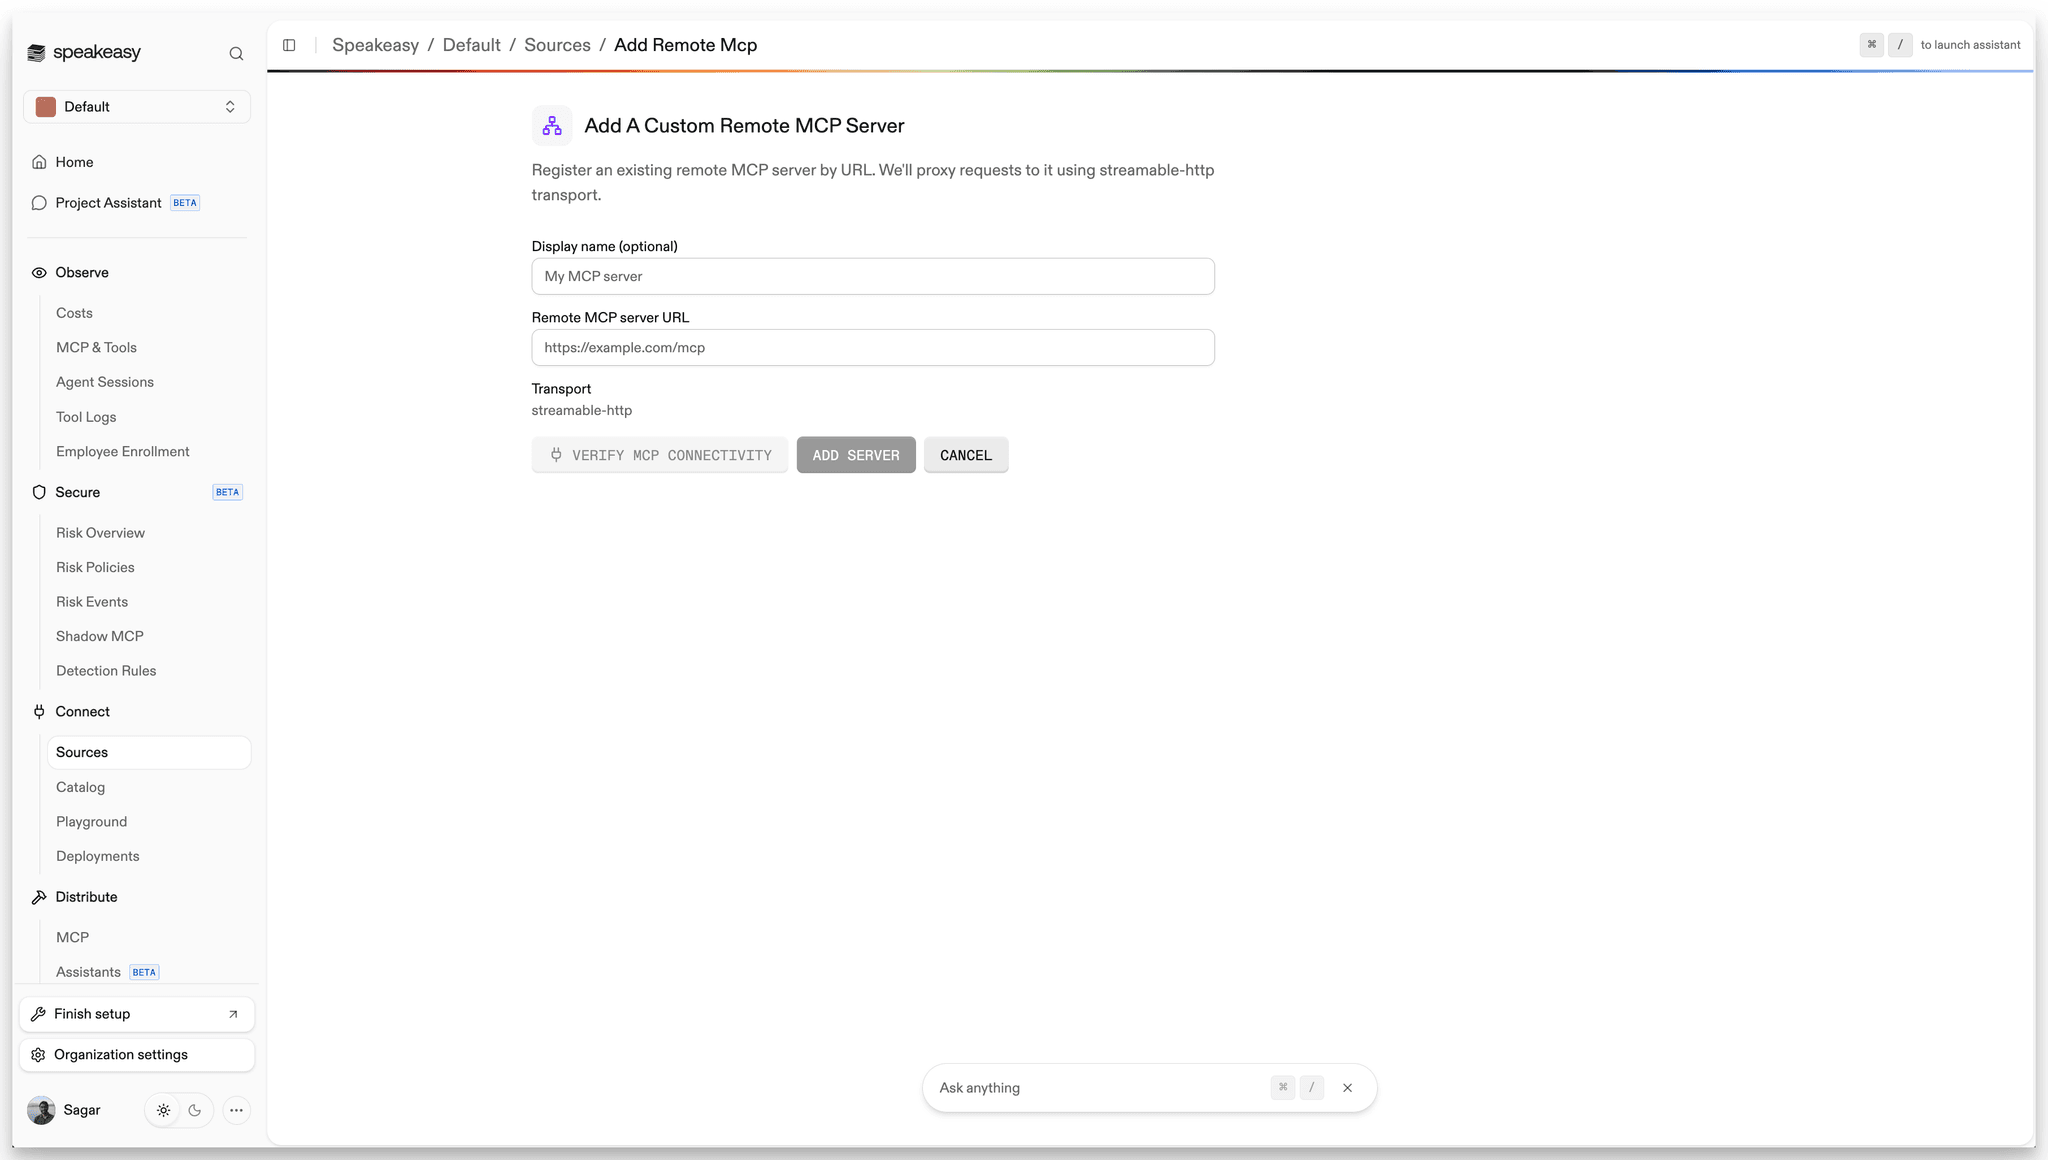2048x1160 pixels.
Task: Click the Secure shield icon
Action: point(39,492)
